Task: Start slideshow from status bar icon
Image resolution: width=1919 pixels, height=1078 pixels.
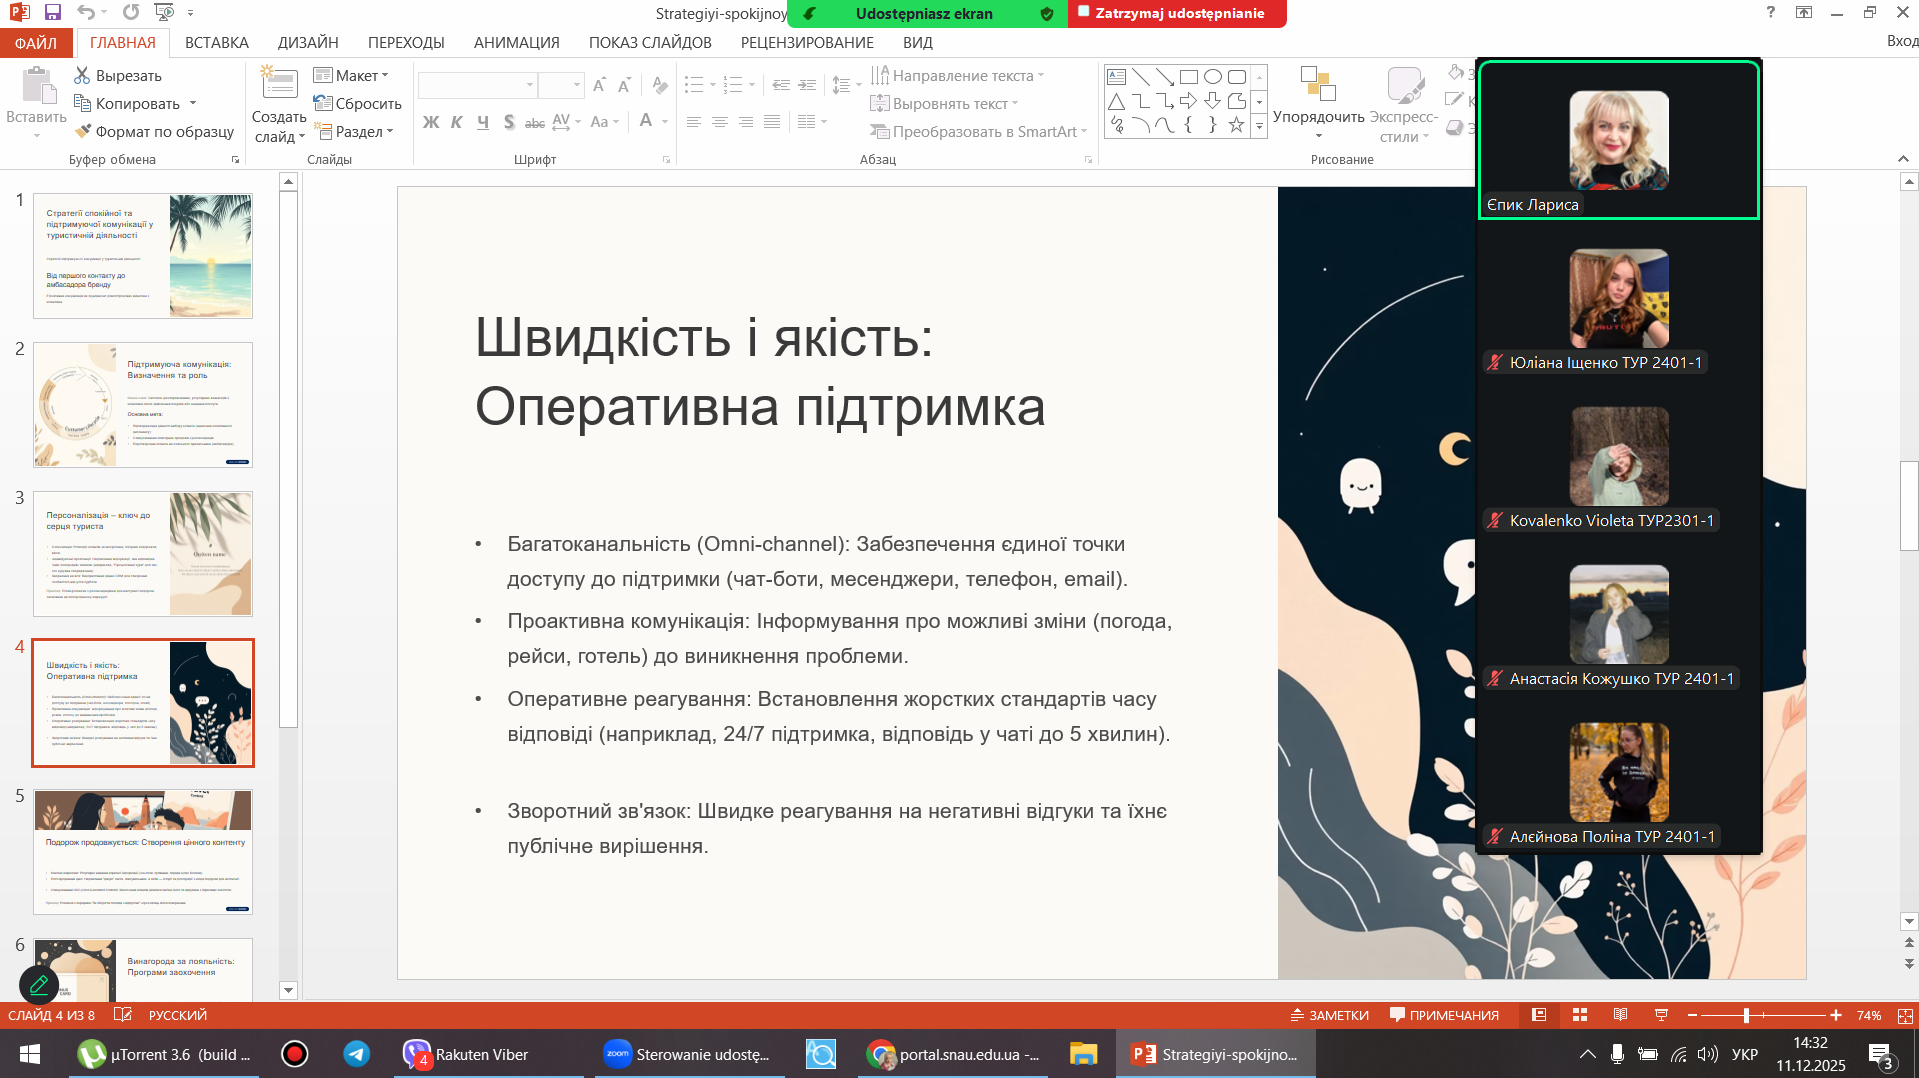Action: coord(1661,1015)
